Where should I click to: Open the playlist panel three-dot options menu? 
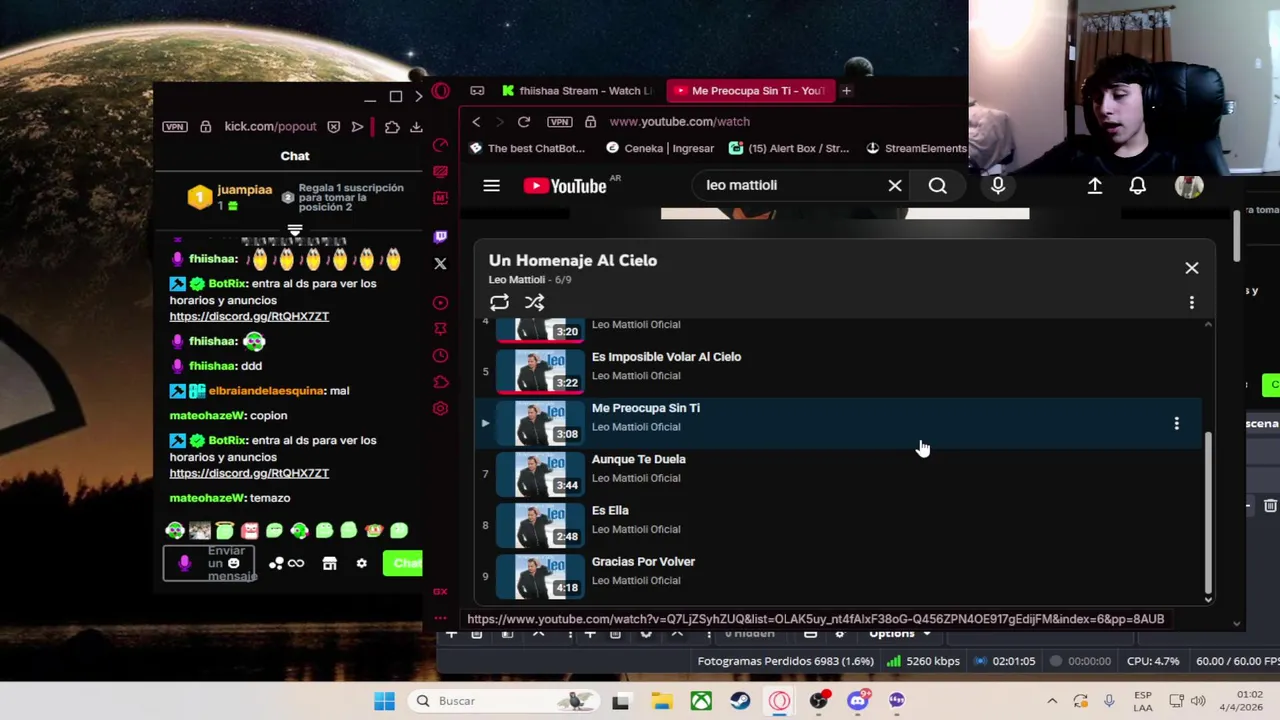click(x=1191, y=302)
